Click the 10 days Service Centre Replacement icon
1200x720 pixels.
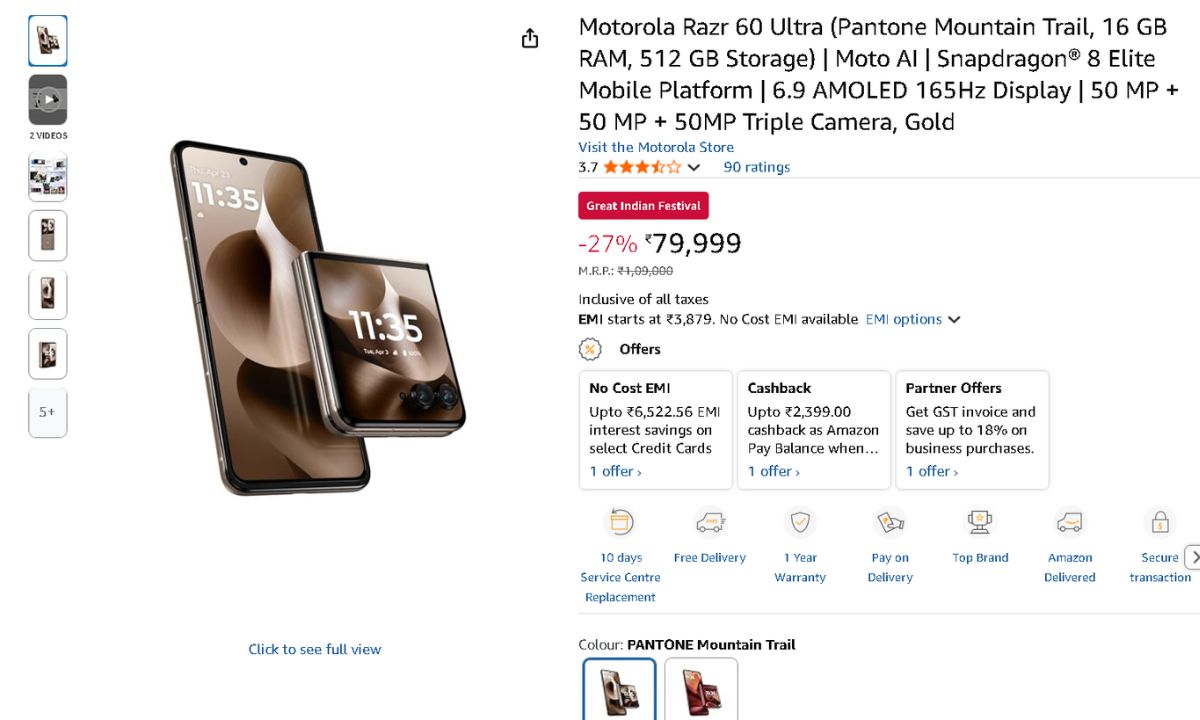(x=620, y=522)
